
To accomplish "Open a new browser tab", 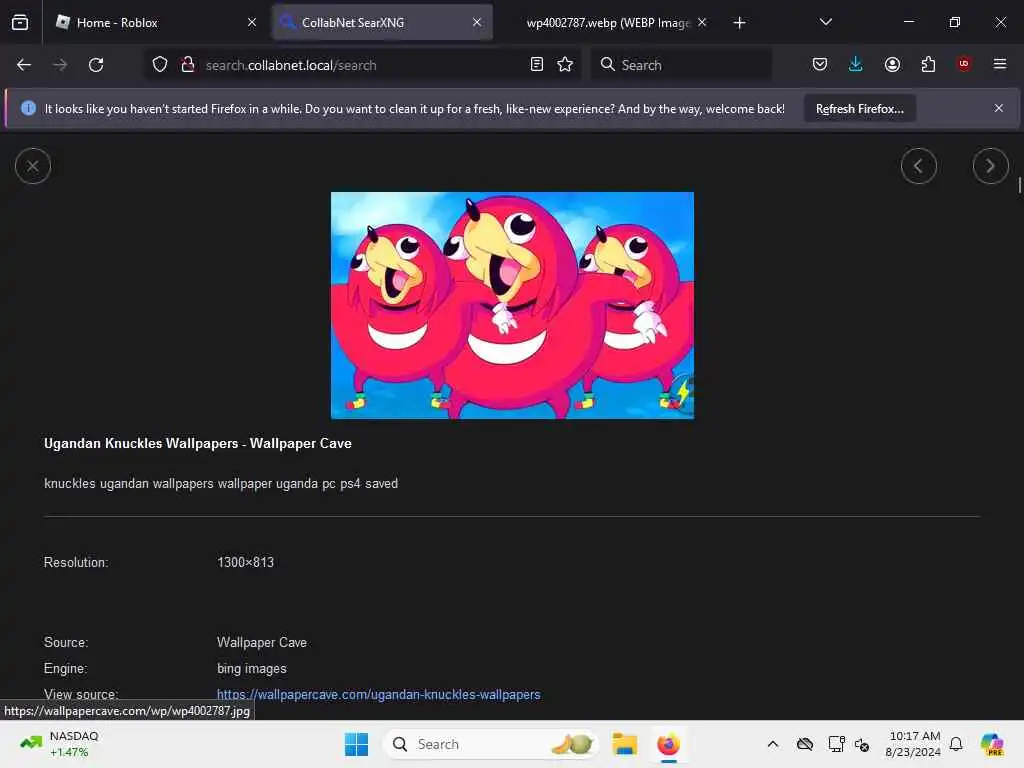I will 739,23.
